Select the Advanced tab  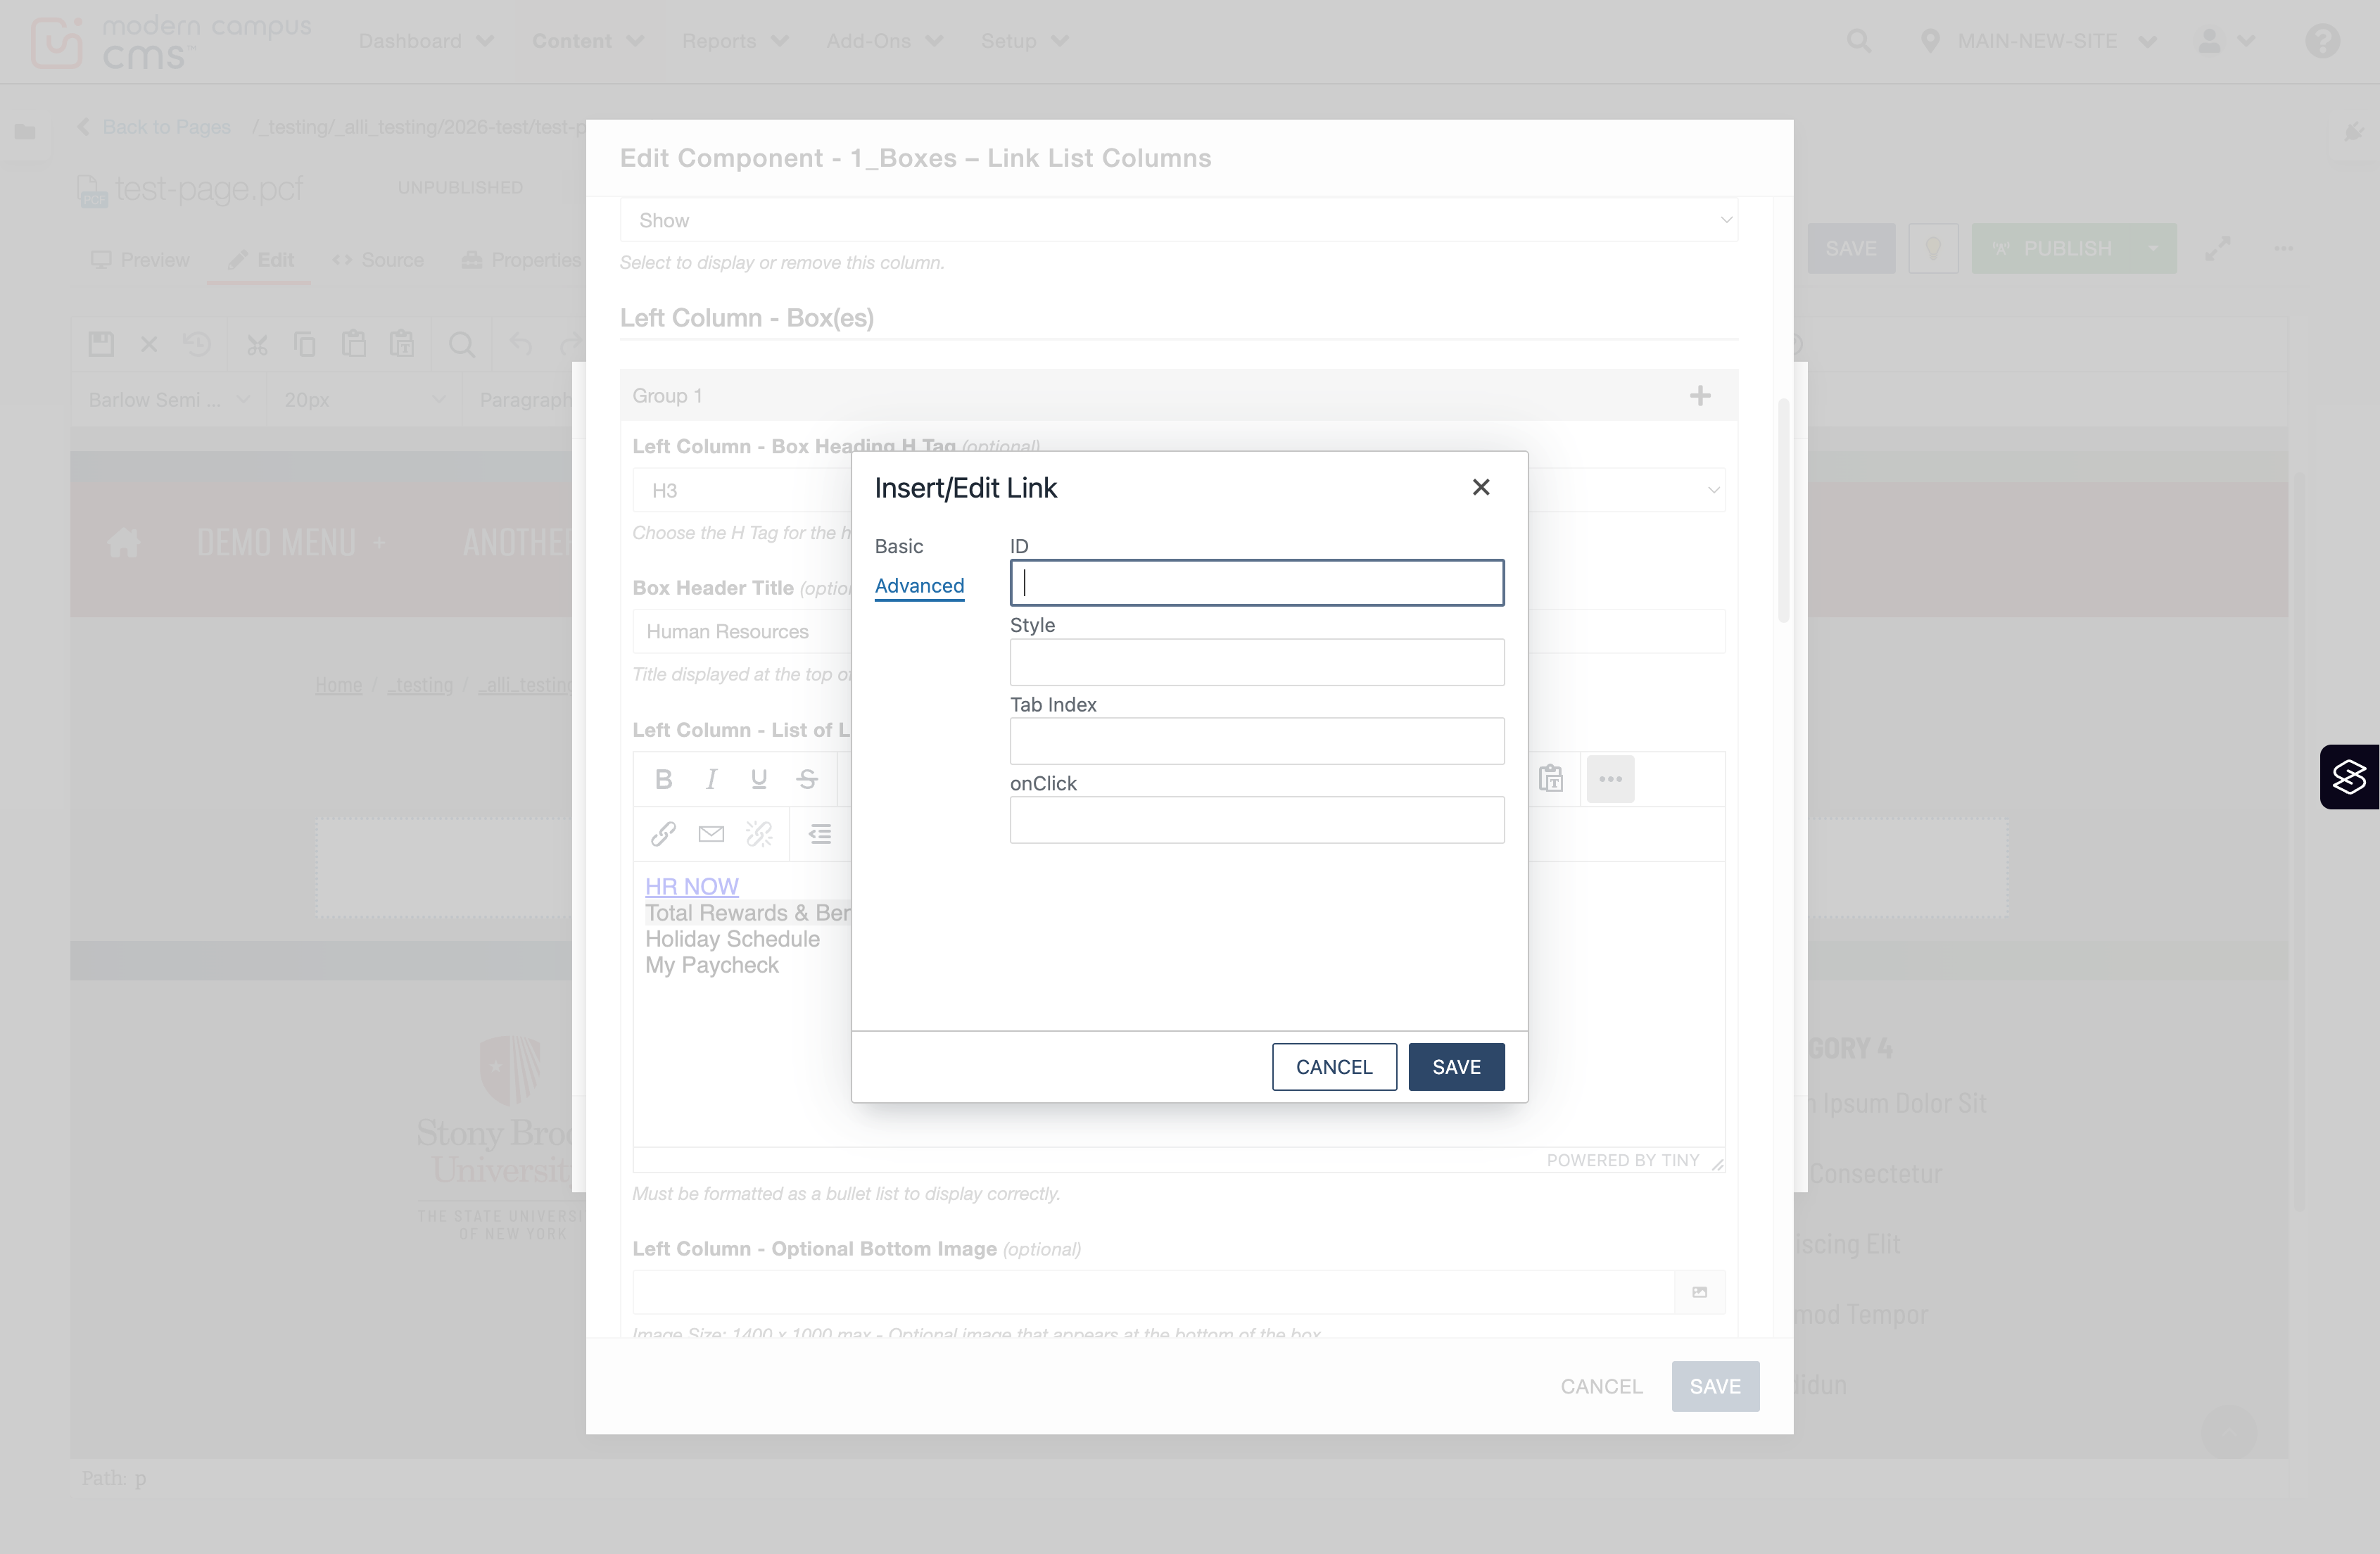[x=919, y=586]
